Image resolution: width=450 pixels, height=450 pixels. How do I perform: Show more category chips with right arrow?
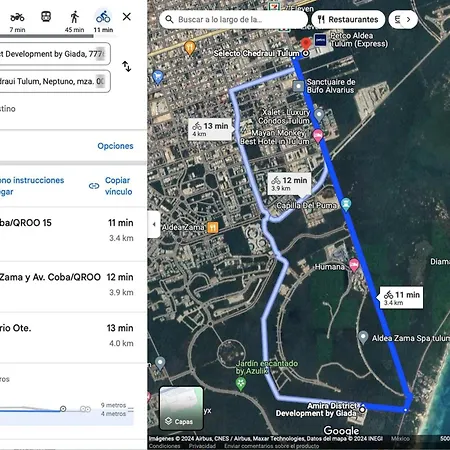408,19
